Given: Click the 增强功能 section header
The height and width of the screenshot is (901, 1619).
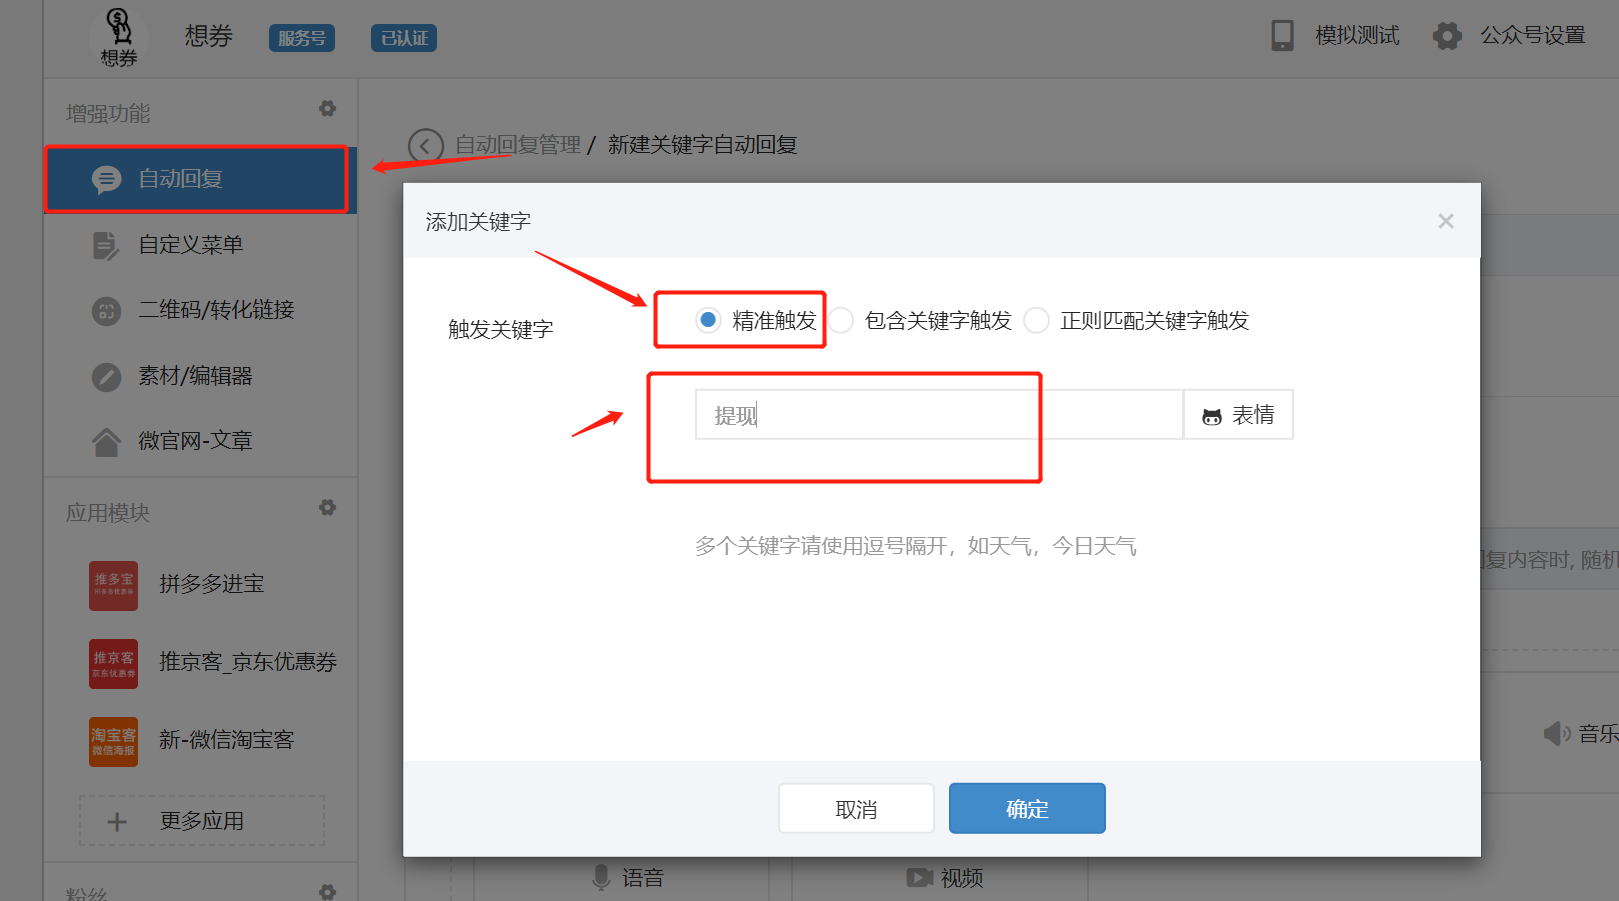Looking at the screenshot, I should point(108,114).
